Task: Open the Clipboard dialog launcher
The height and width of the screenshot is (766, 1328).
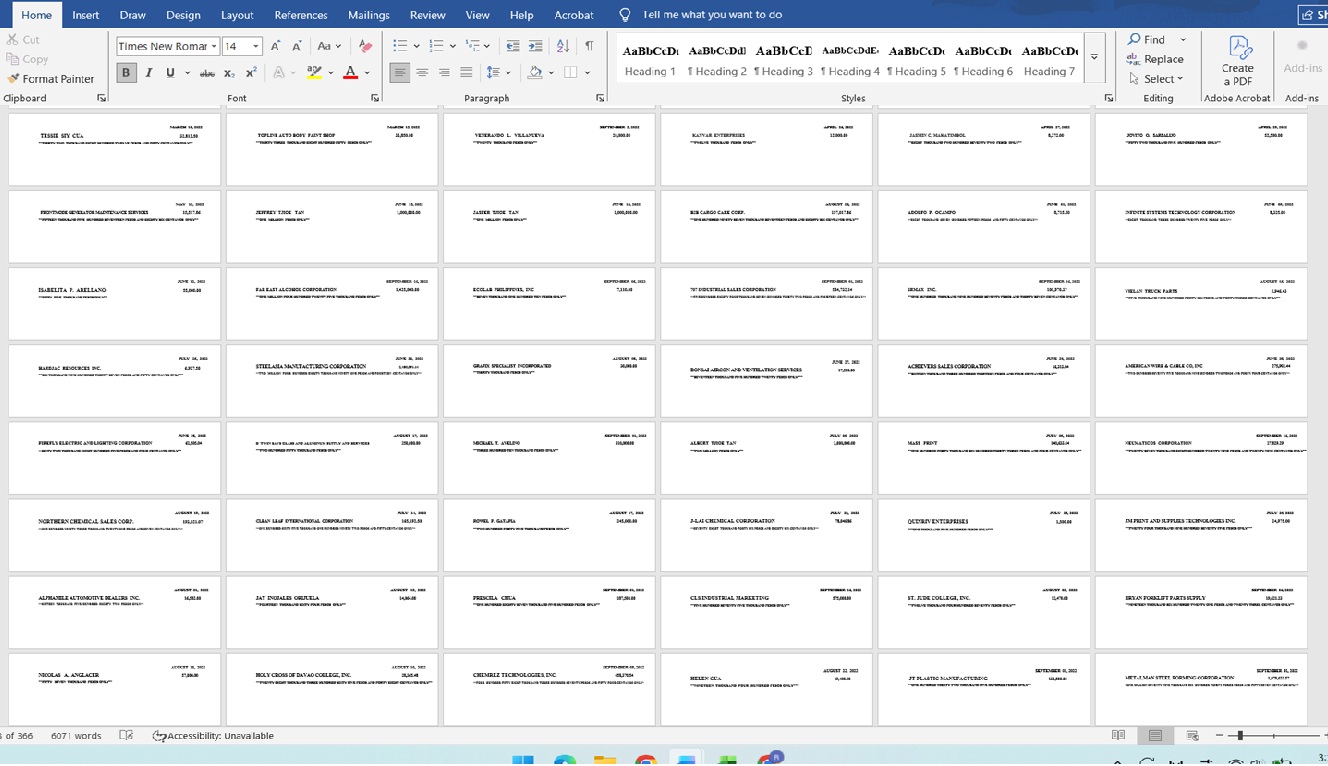Action: coord(101,98)
